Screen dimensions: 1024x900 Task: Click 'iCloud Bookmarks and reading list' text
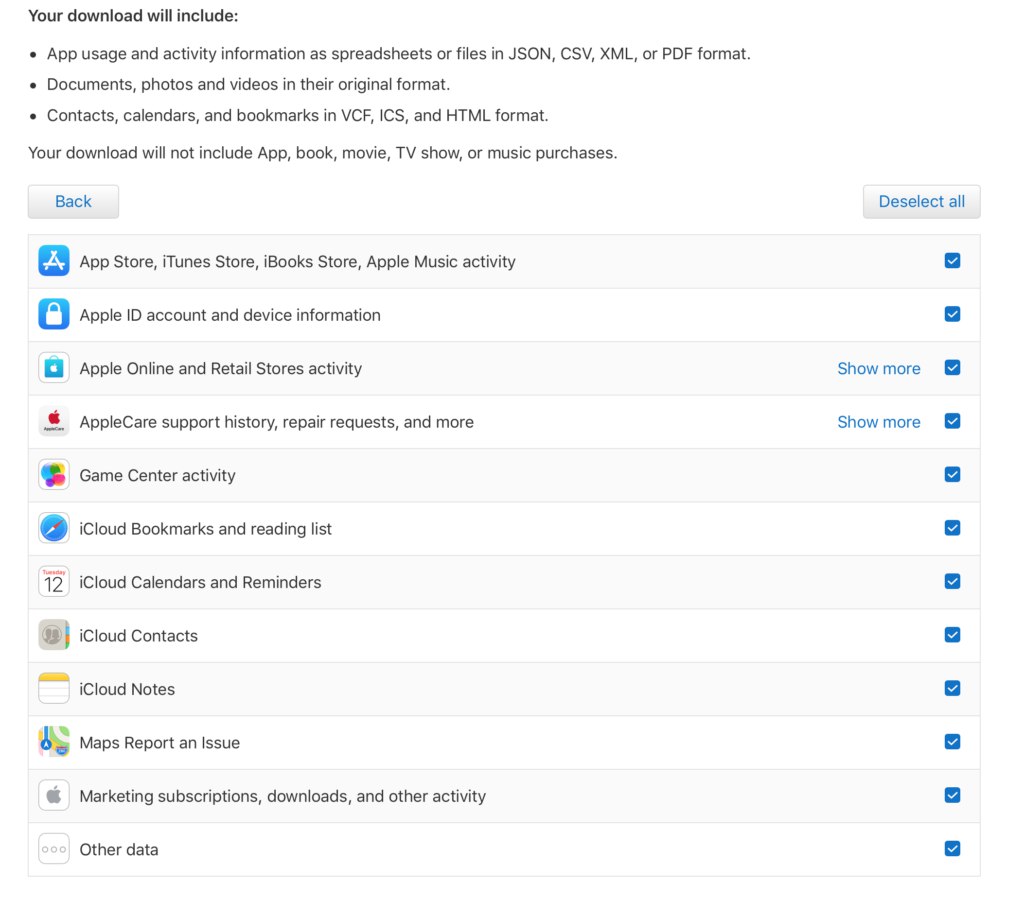pos(206,529)
